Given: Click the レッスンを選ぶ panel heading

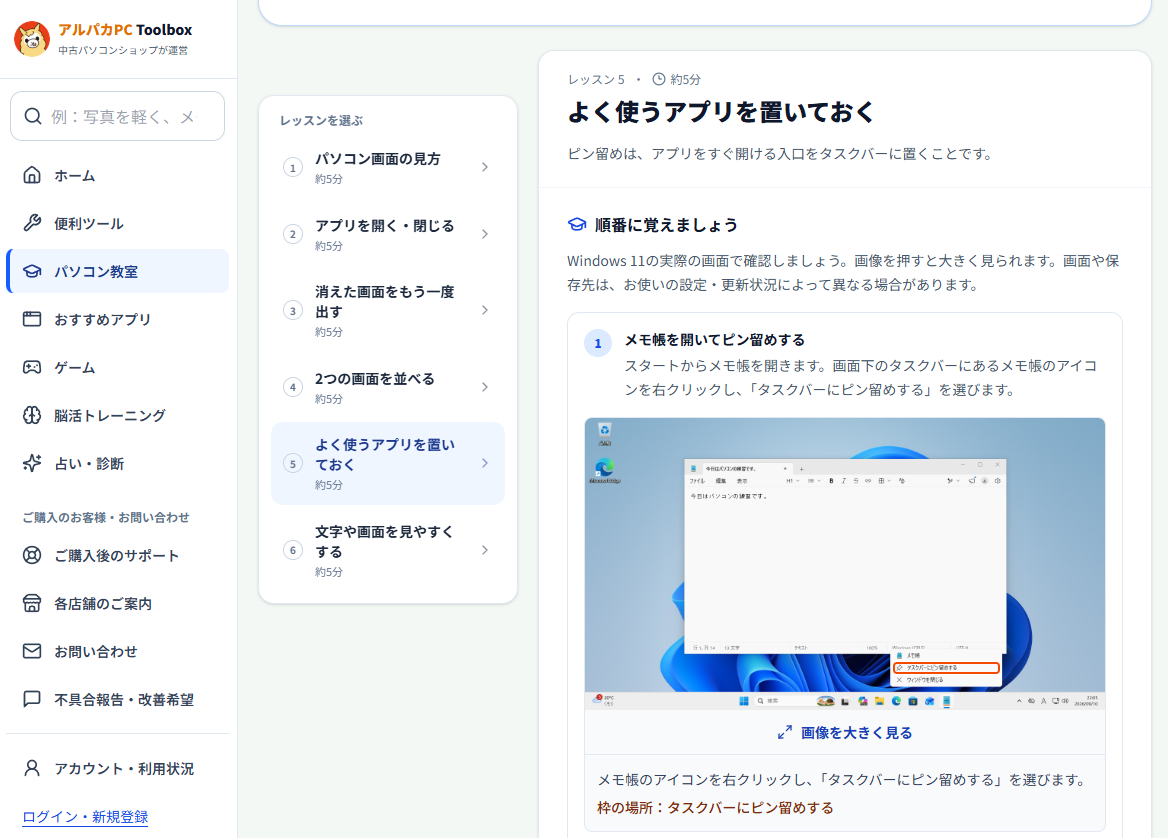Looking at the screenshot, I should point(322,120).
